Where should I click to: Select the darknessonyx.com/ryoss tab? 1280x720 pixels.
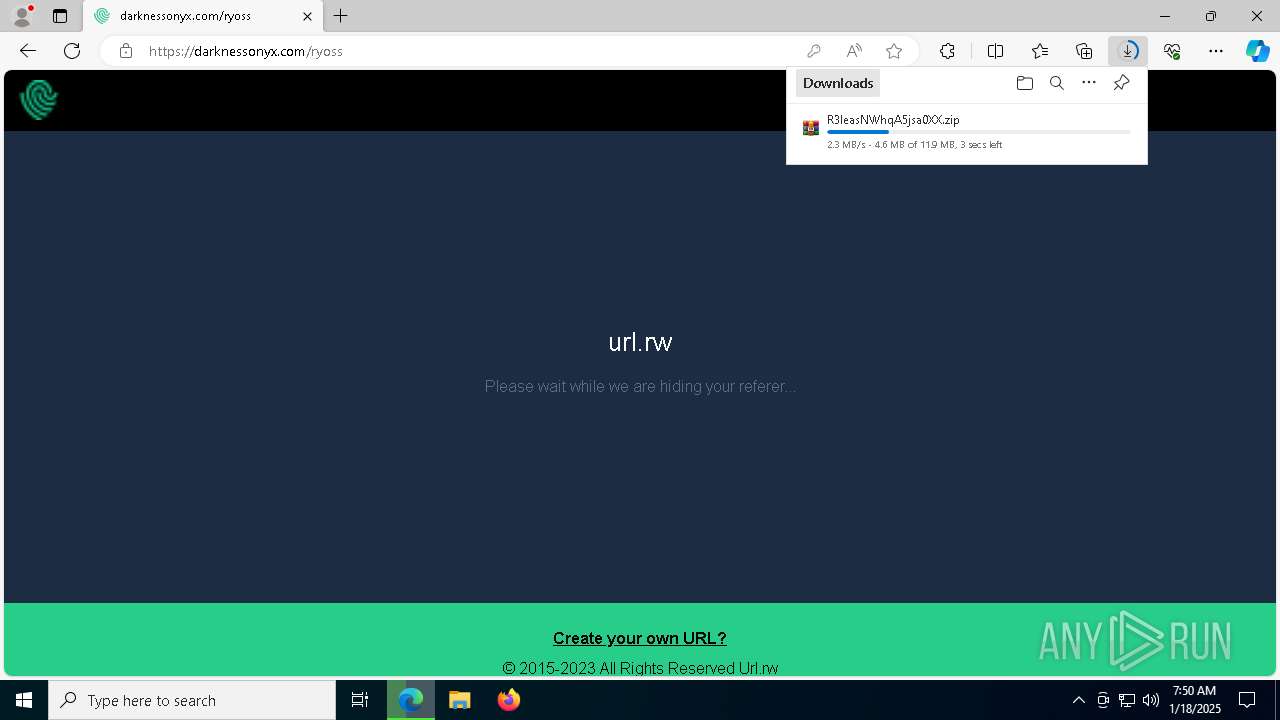click(x=203, y=16)
